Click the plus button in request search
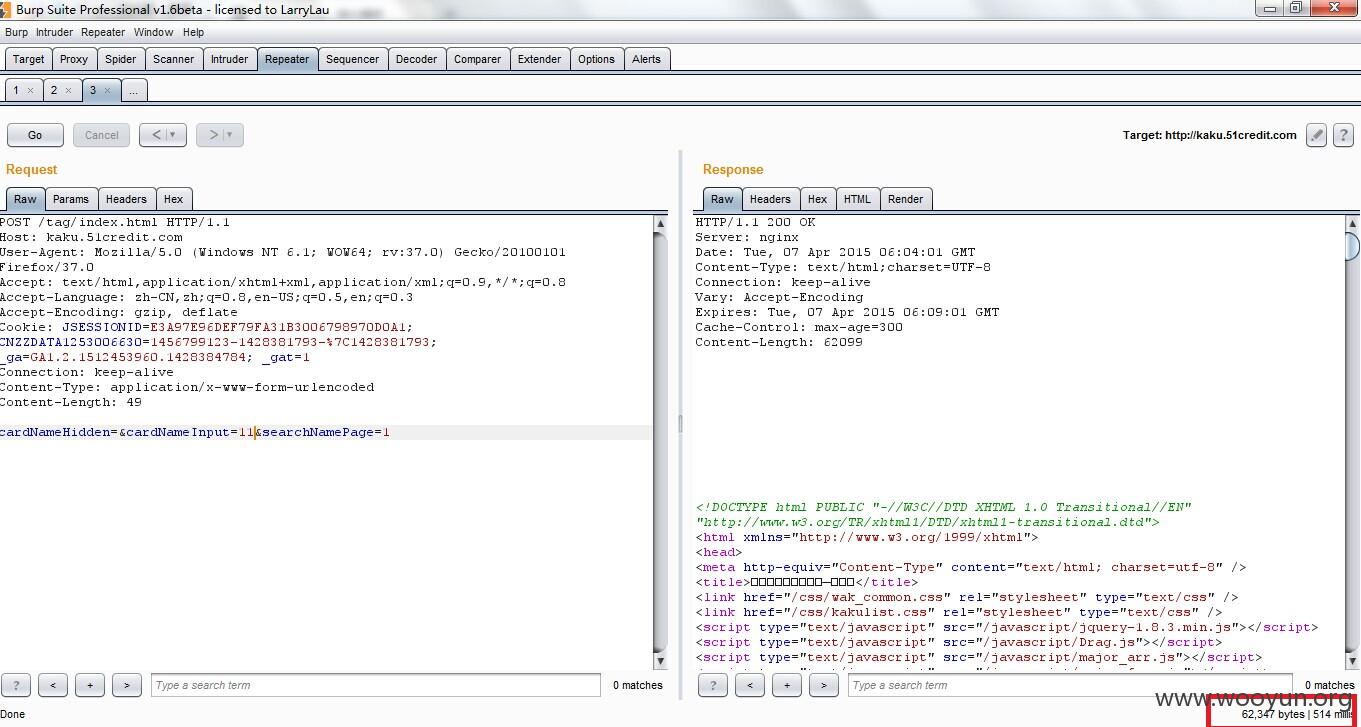Image resolution: width=1361 pixels, height=727 pixels. (89, 685)
